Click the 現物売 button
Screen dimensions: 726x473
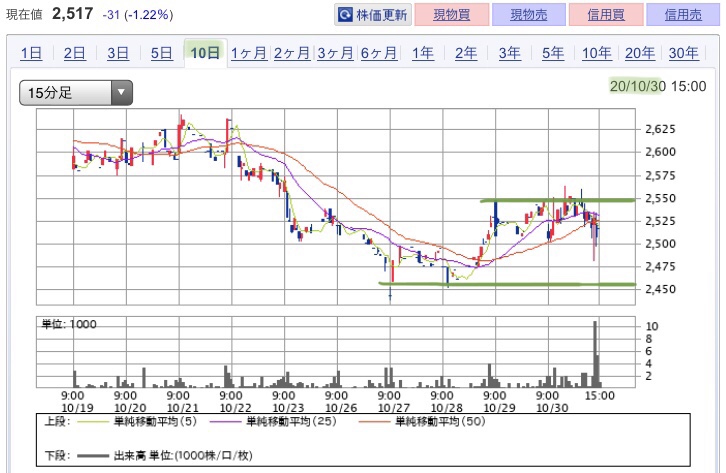pos(529,15)
